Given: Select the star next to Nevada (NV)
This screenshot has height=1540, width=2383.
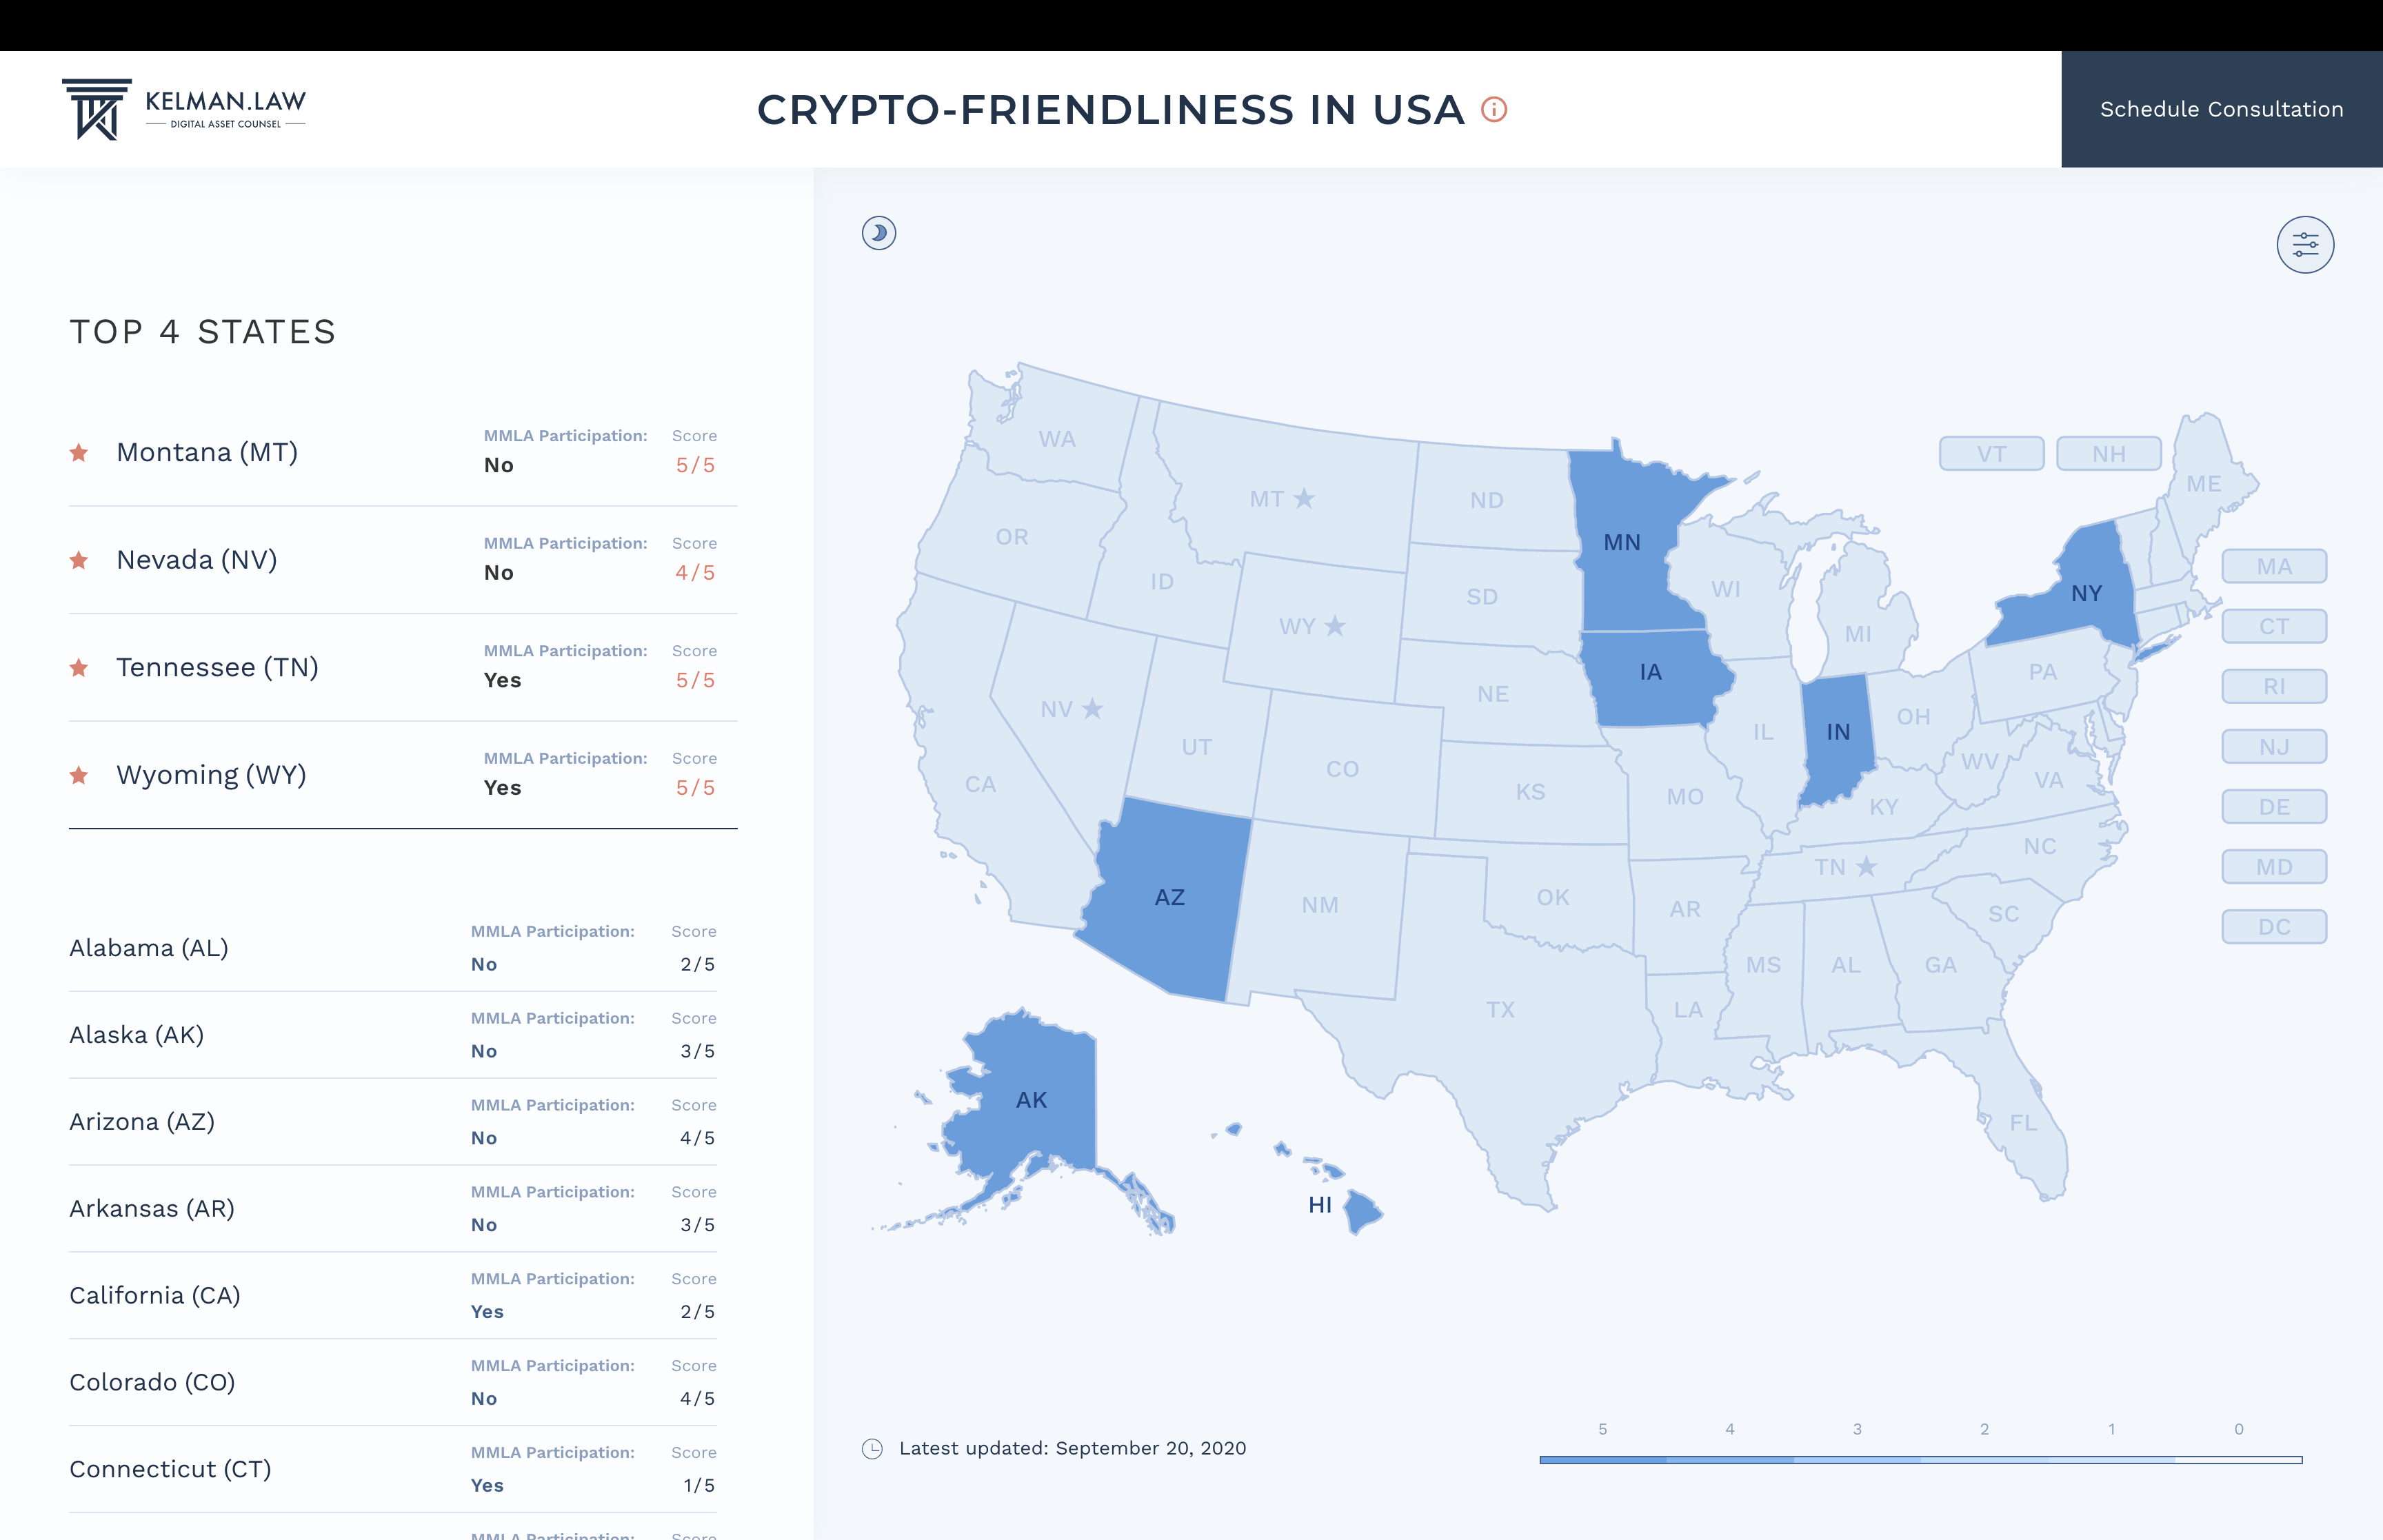Looking at the screenshot, I should coord(79,560).
